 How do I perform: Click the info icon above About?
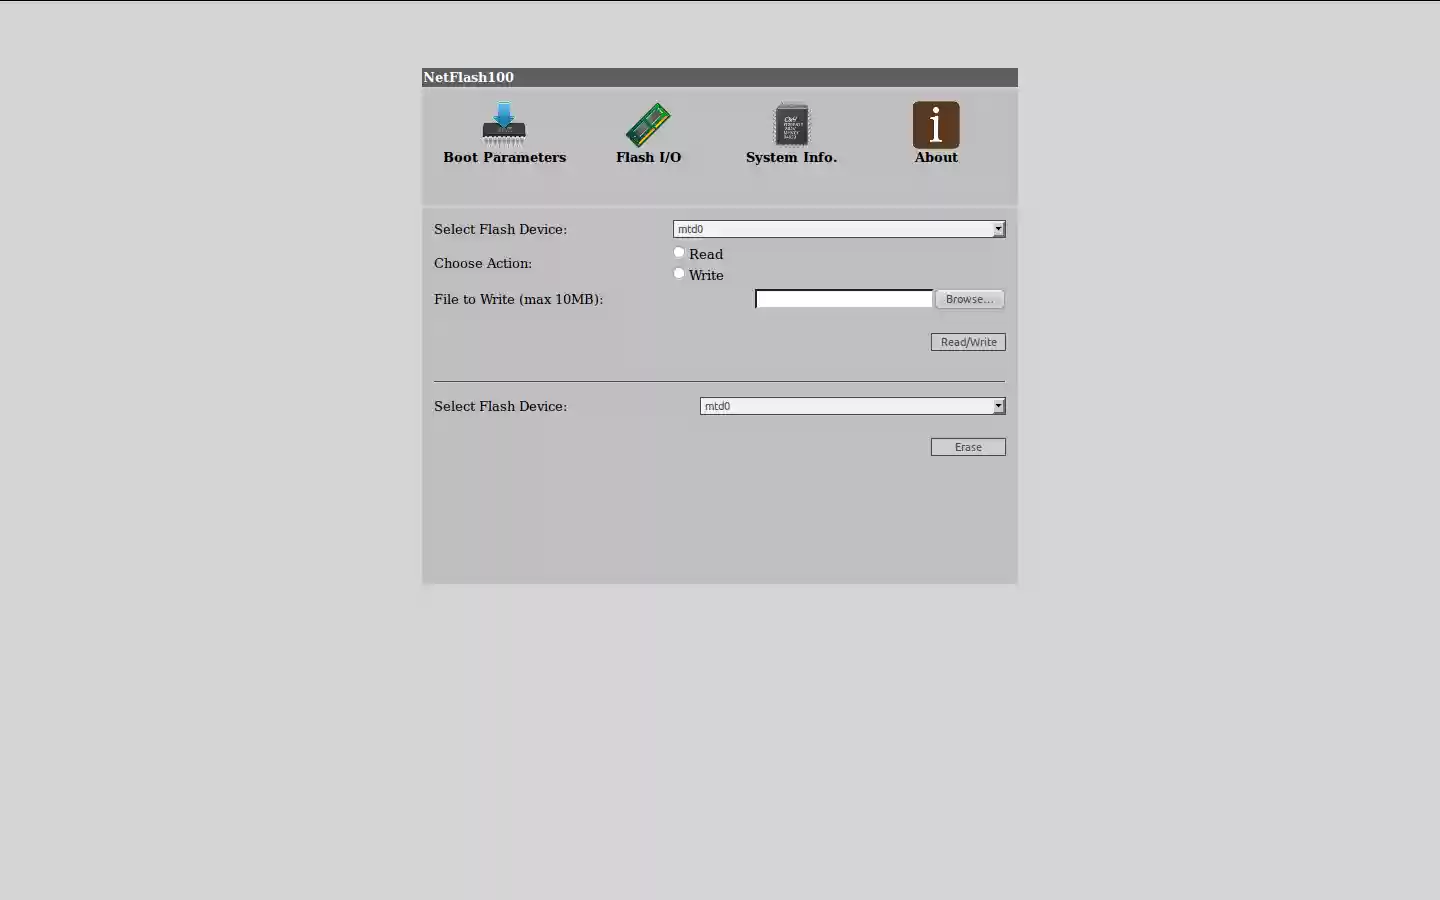click(935, 124)
